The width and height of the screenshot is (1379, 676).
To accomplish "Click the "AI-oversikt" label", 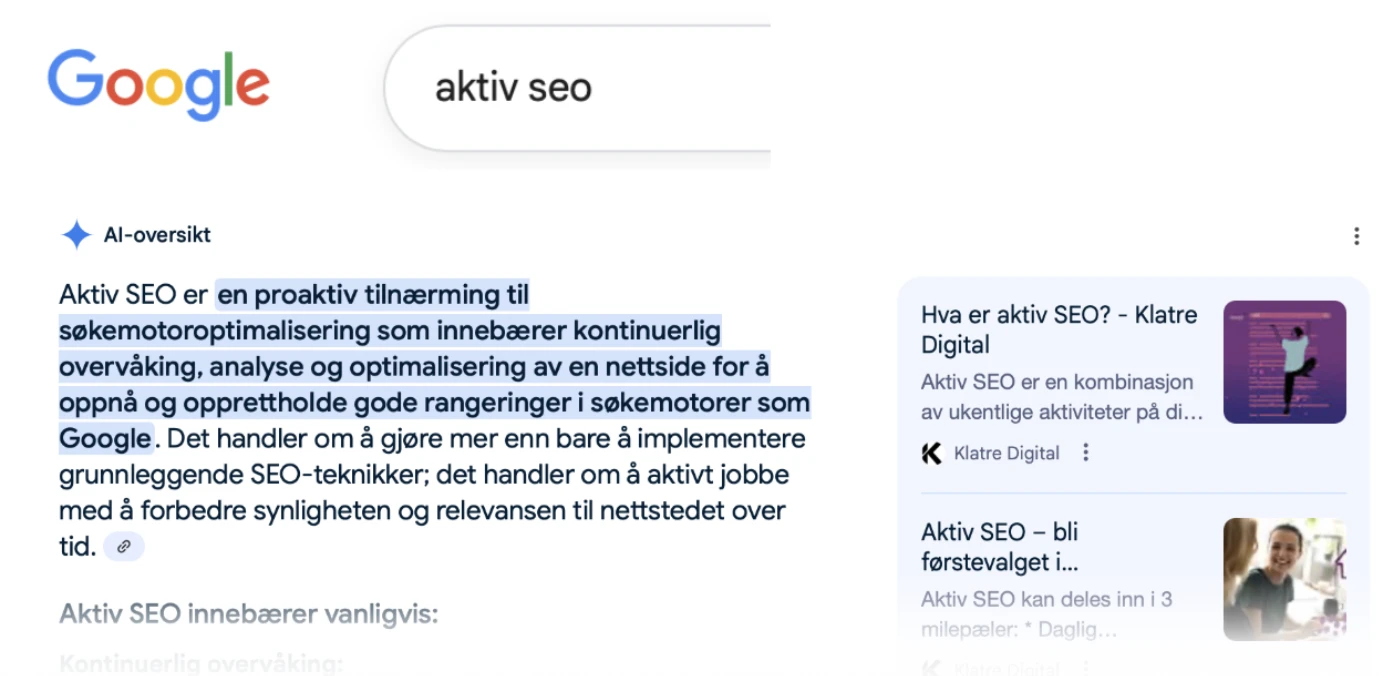I will pos(157,235).
